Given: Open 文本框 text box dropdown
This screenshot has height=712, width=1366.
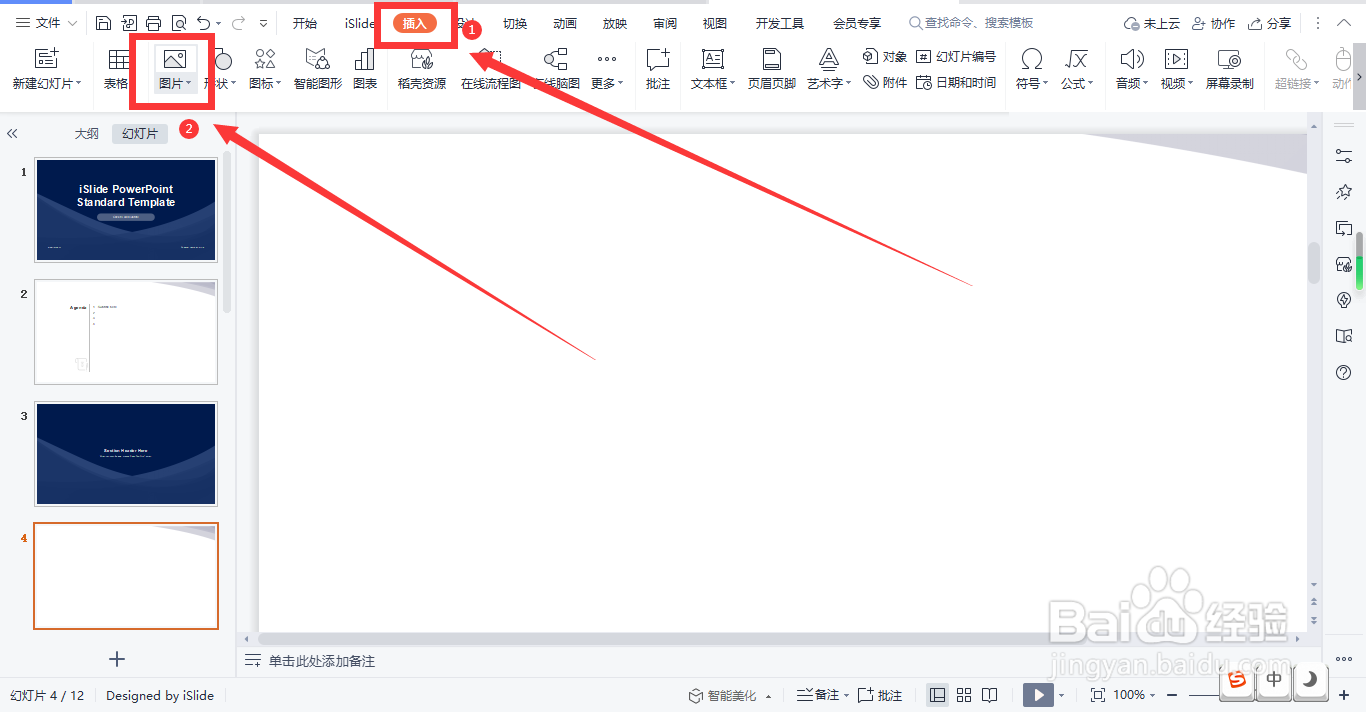Looking at the screenshot, I should (713, 84).
